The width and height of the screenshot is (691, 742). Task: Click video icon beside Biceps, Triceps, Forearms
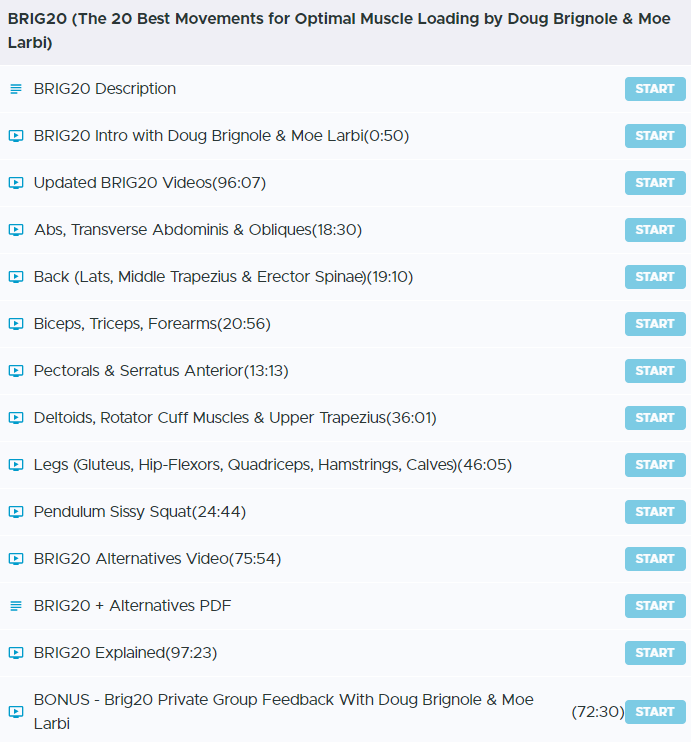pos(15,324)
